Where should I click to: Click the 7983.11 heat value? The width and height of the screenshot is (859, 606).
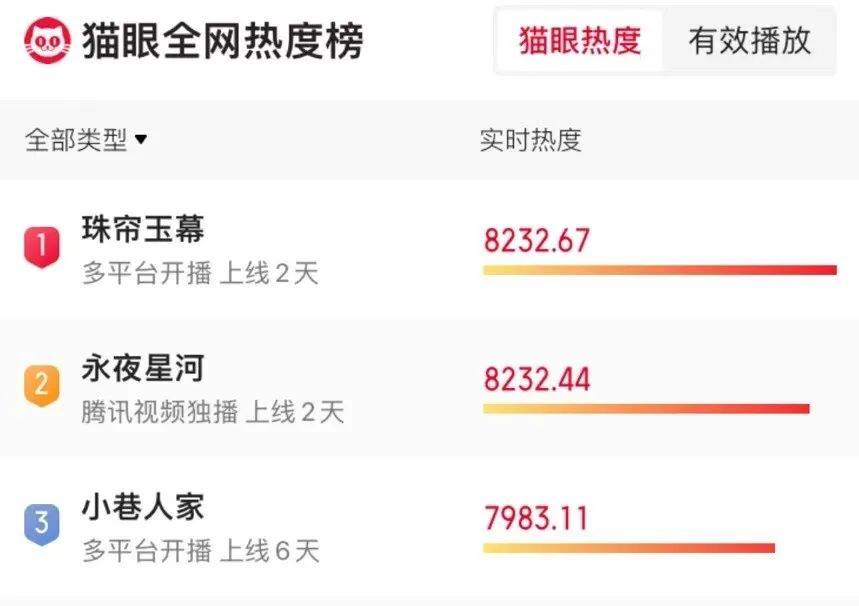tap(536, 518)
